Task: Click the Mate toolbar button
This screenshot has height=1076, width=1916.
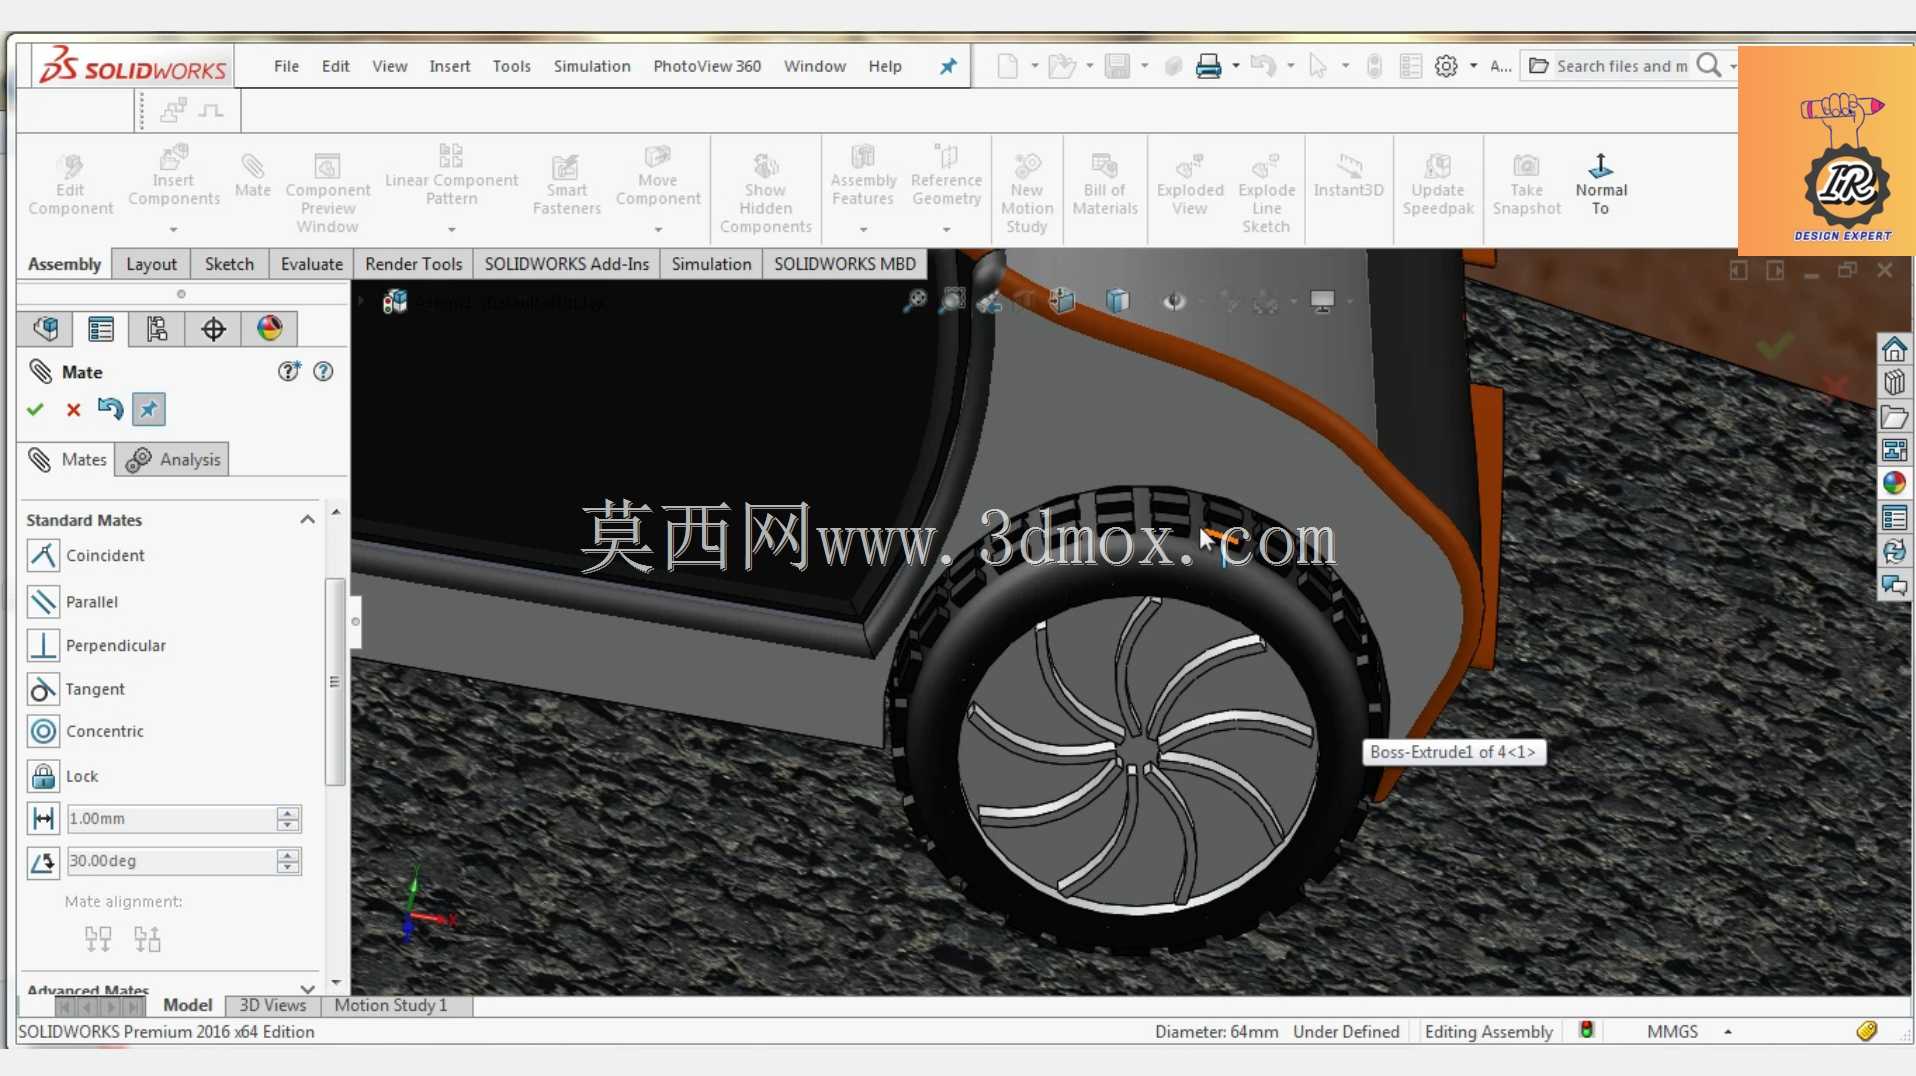Action: tap(252, 175)
